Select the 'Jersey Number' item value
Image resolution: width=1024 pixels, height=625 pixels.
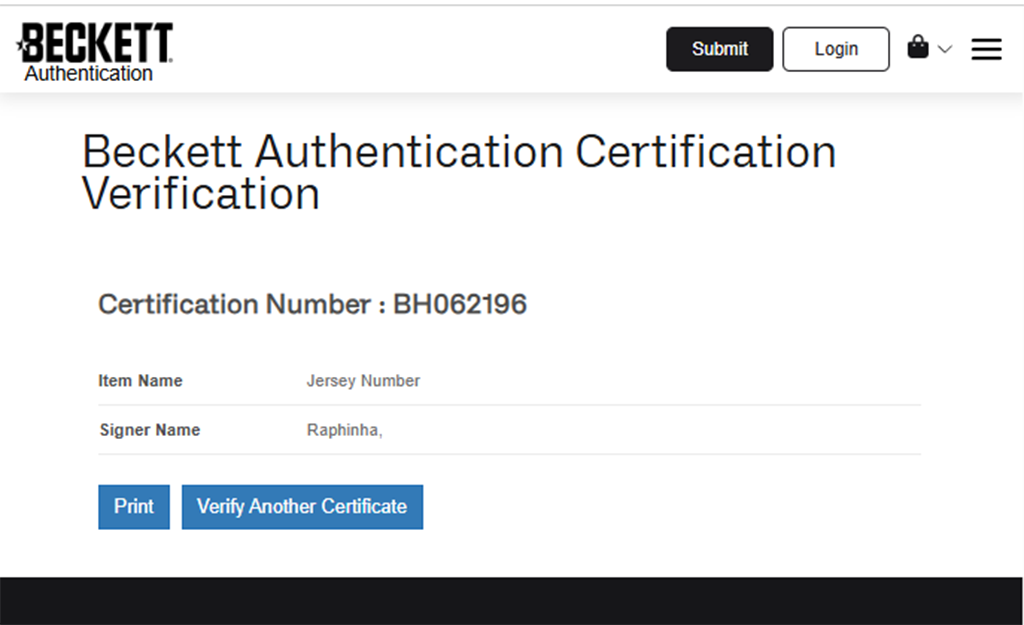point(363,381)
